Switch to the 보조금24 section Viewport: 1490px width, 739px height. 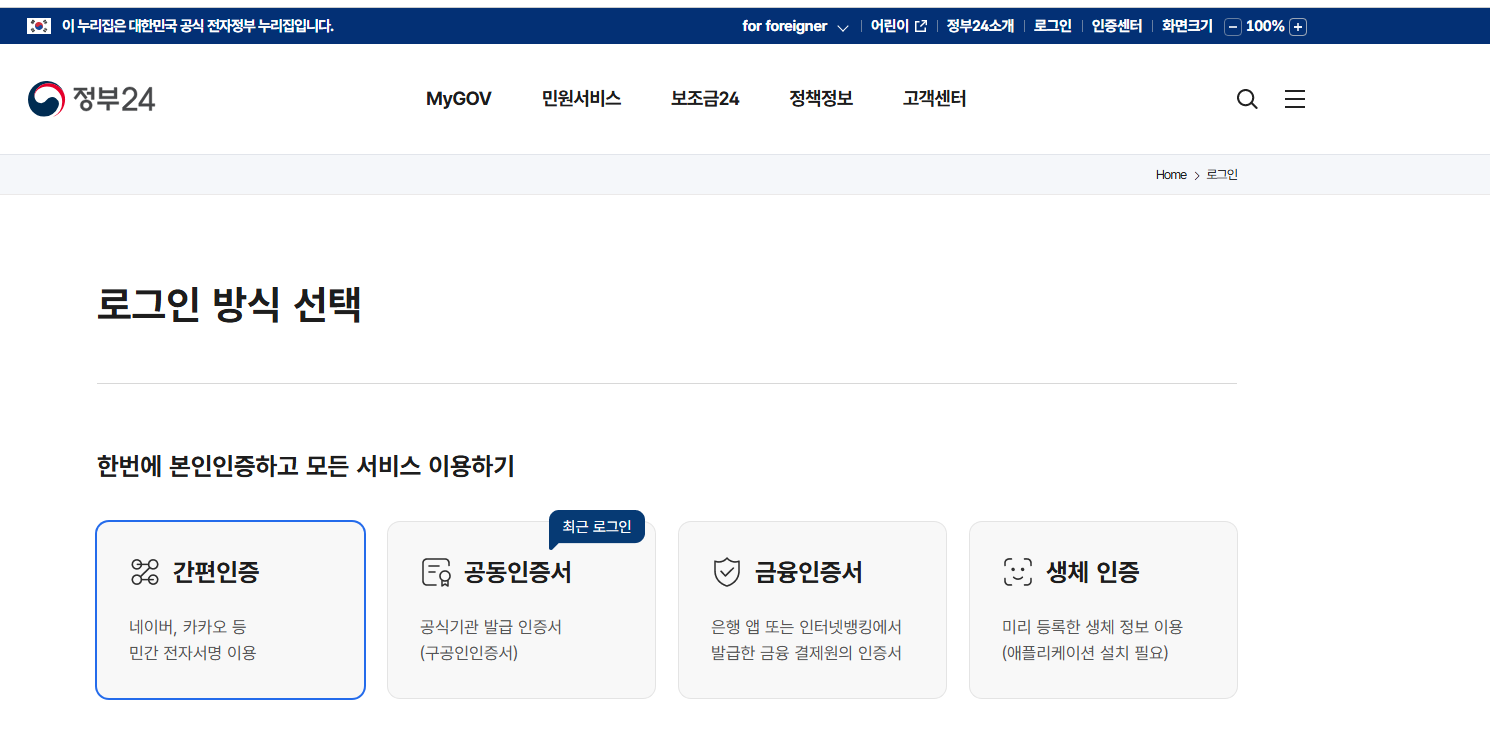point(705,98)
